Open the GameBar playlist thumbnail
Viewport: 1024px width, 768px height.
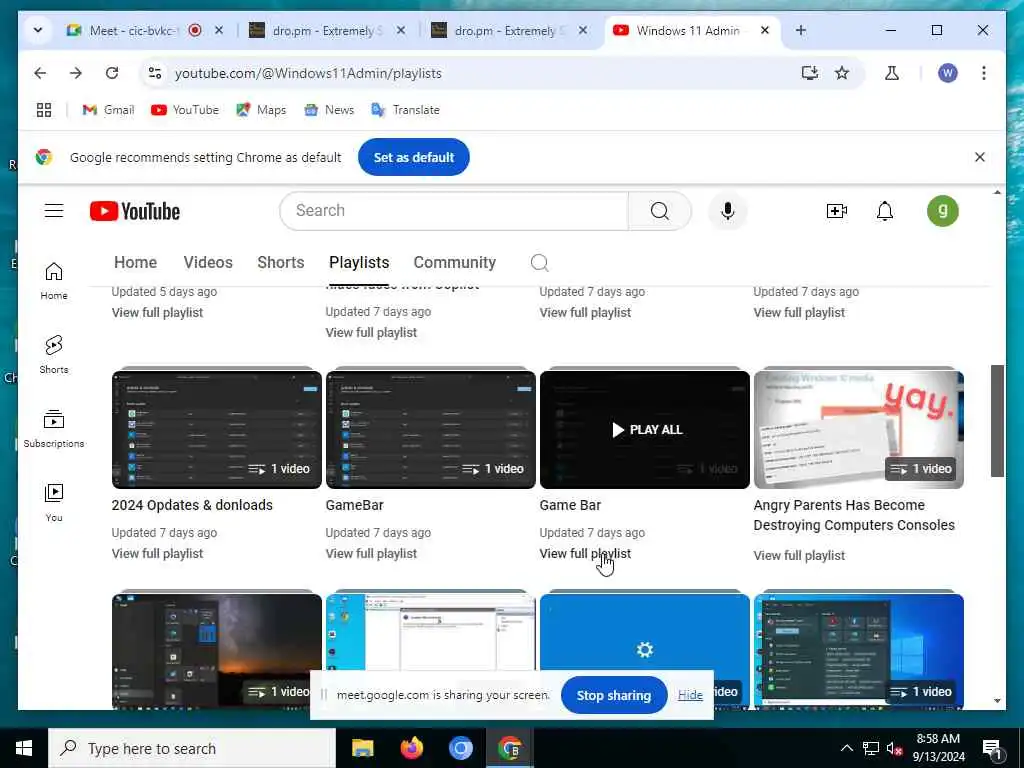[430, 429]
